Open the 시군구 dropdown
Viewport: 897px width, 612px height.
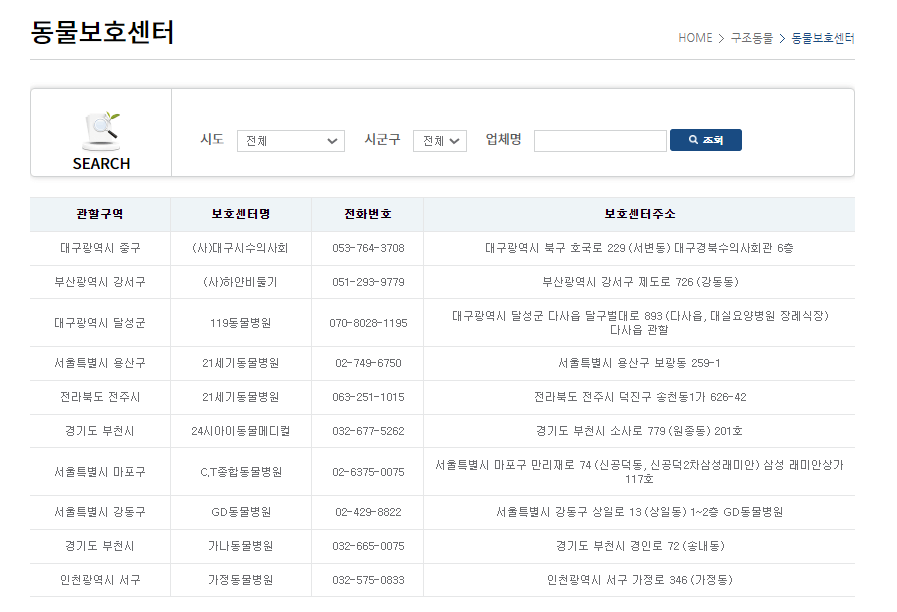440,140
